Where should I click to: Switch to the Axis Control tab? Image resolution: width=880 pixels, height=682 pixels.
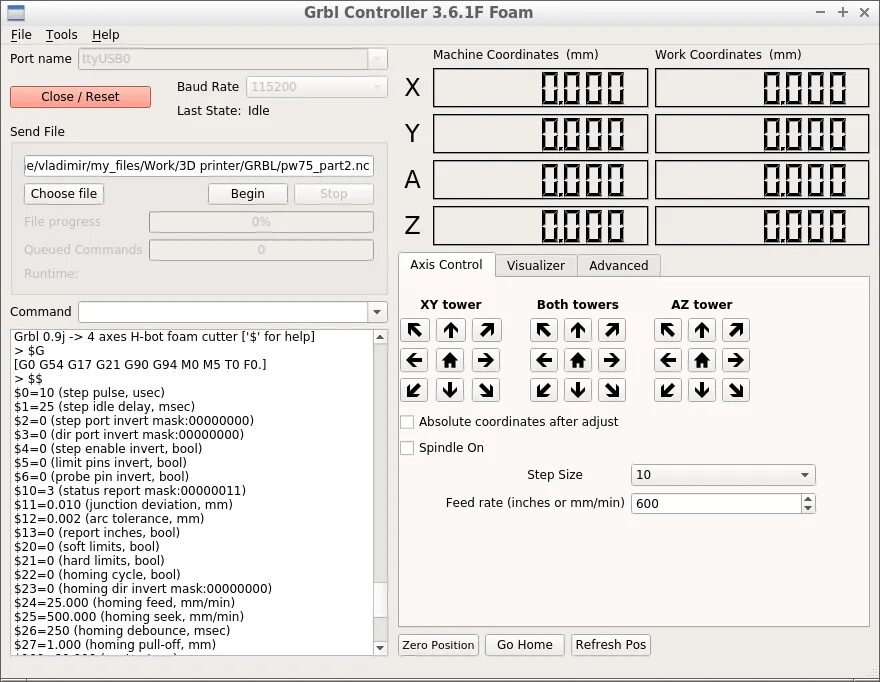[446, 265]
